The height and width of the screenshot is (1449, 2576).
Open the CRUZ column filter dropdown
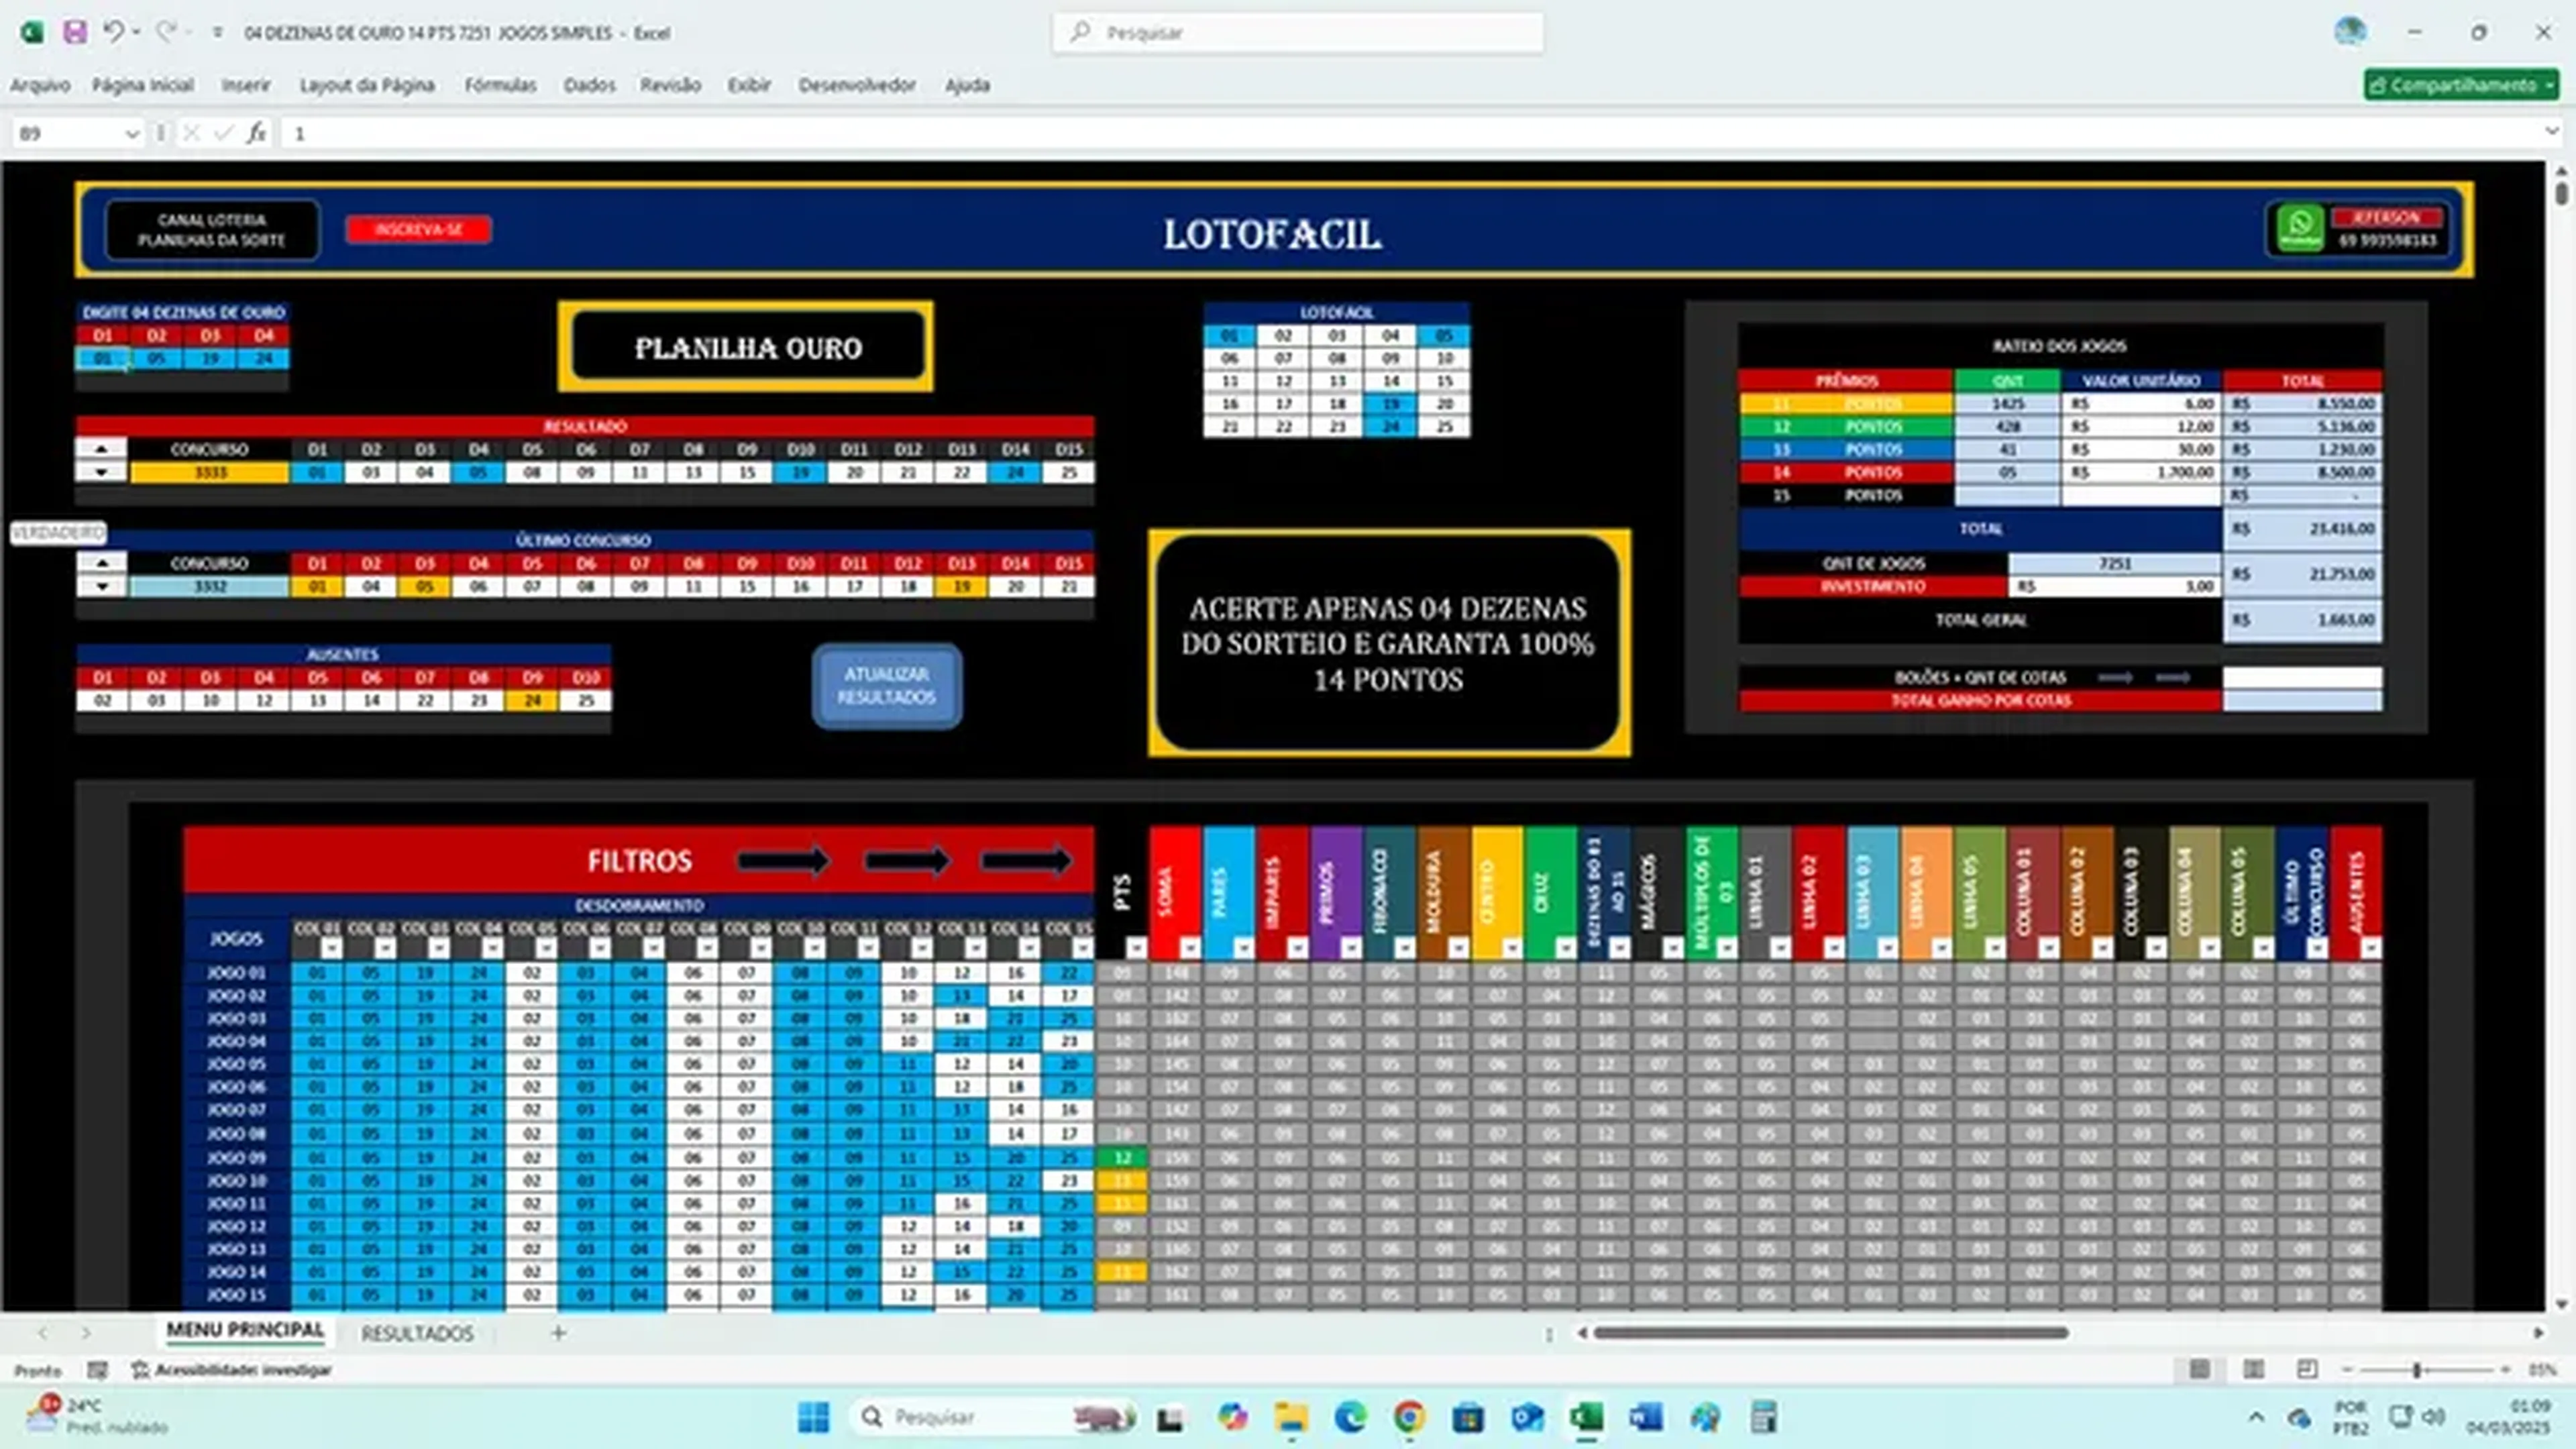[1566, 947]
